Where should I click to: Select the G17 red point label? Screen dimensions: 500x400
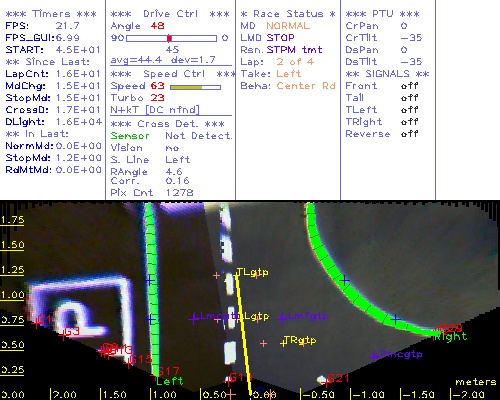point(169,371)
